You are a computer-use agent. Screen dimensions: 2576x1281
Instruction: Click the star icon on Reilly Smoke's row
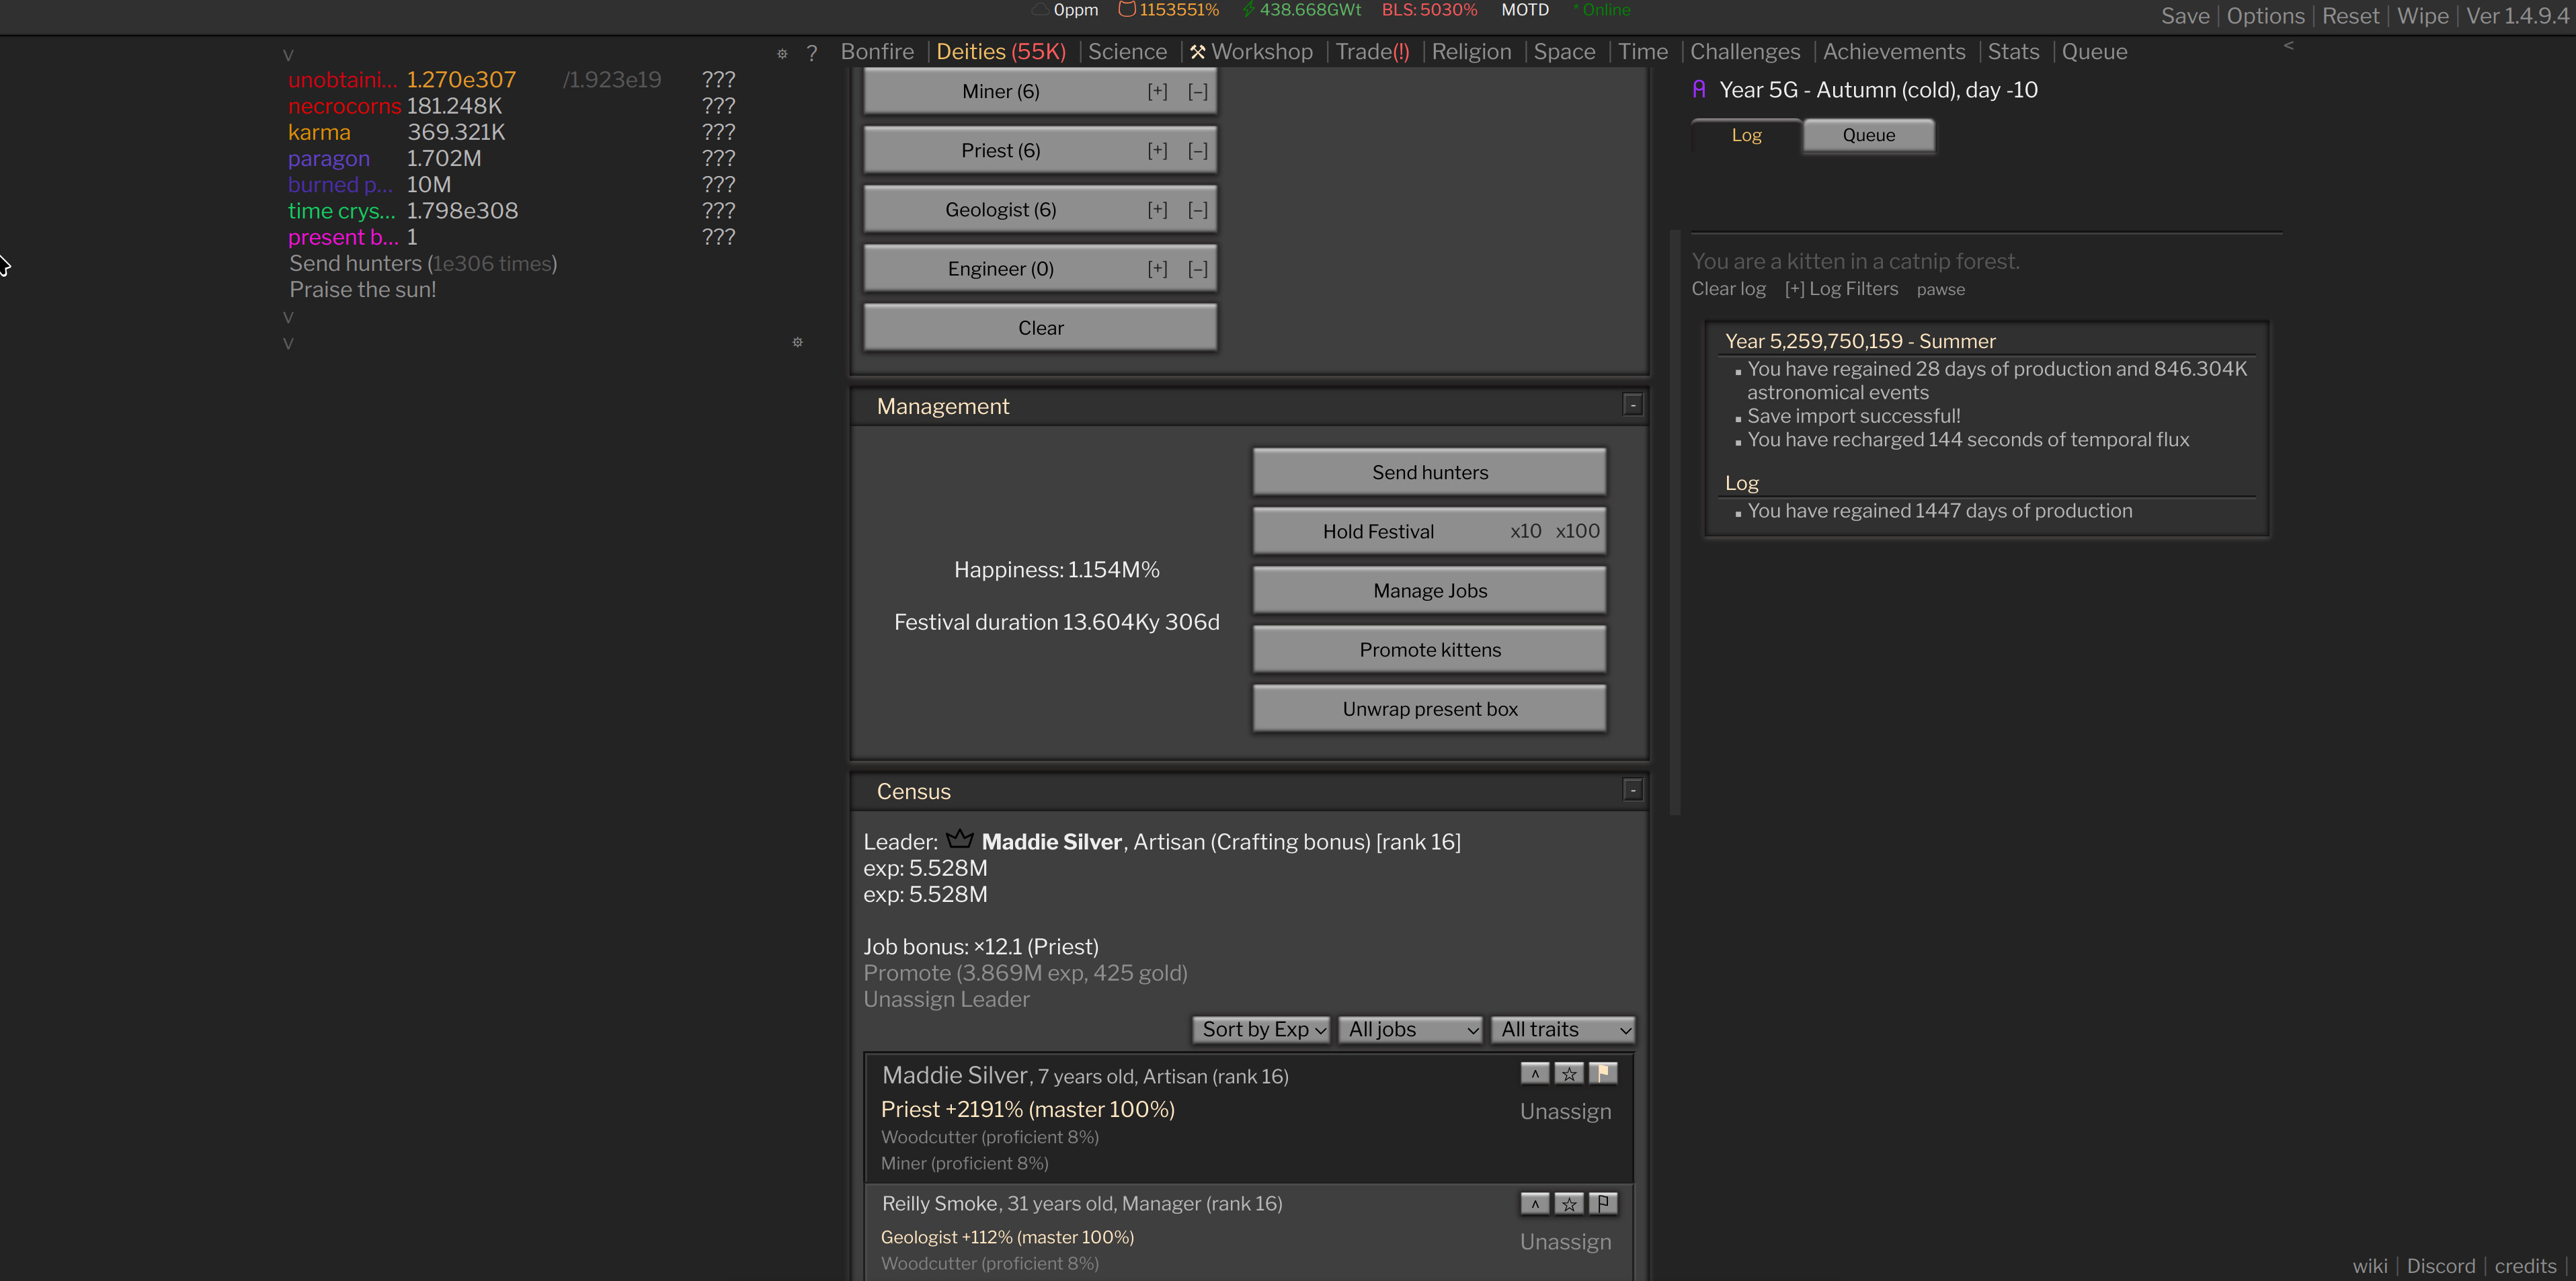pos(1568,1204)
